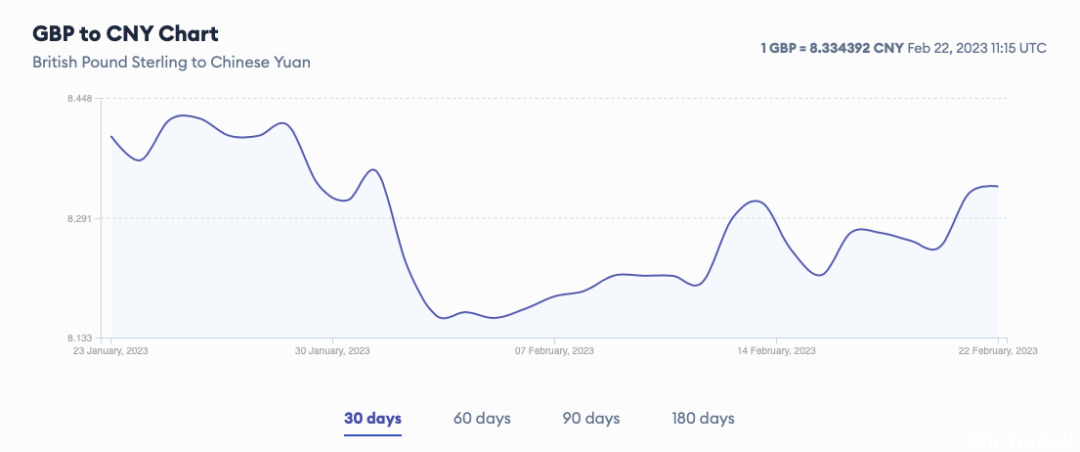Click the 23 January, 2023 axis label
The width and height of the screenshot is (1080, 452).
(x=111, y=351)
